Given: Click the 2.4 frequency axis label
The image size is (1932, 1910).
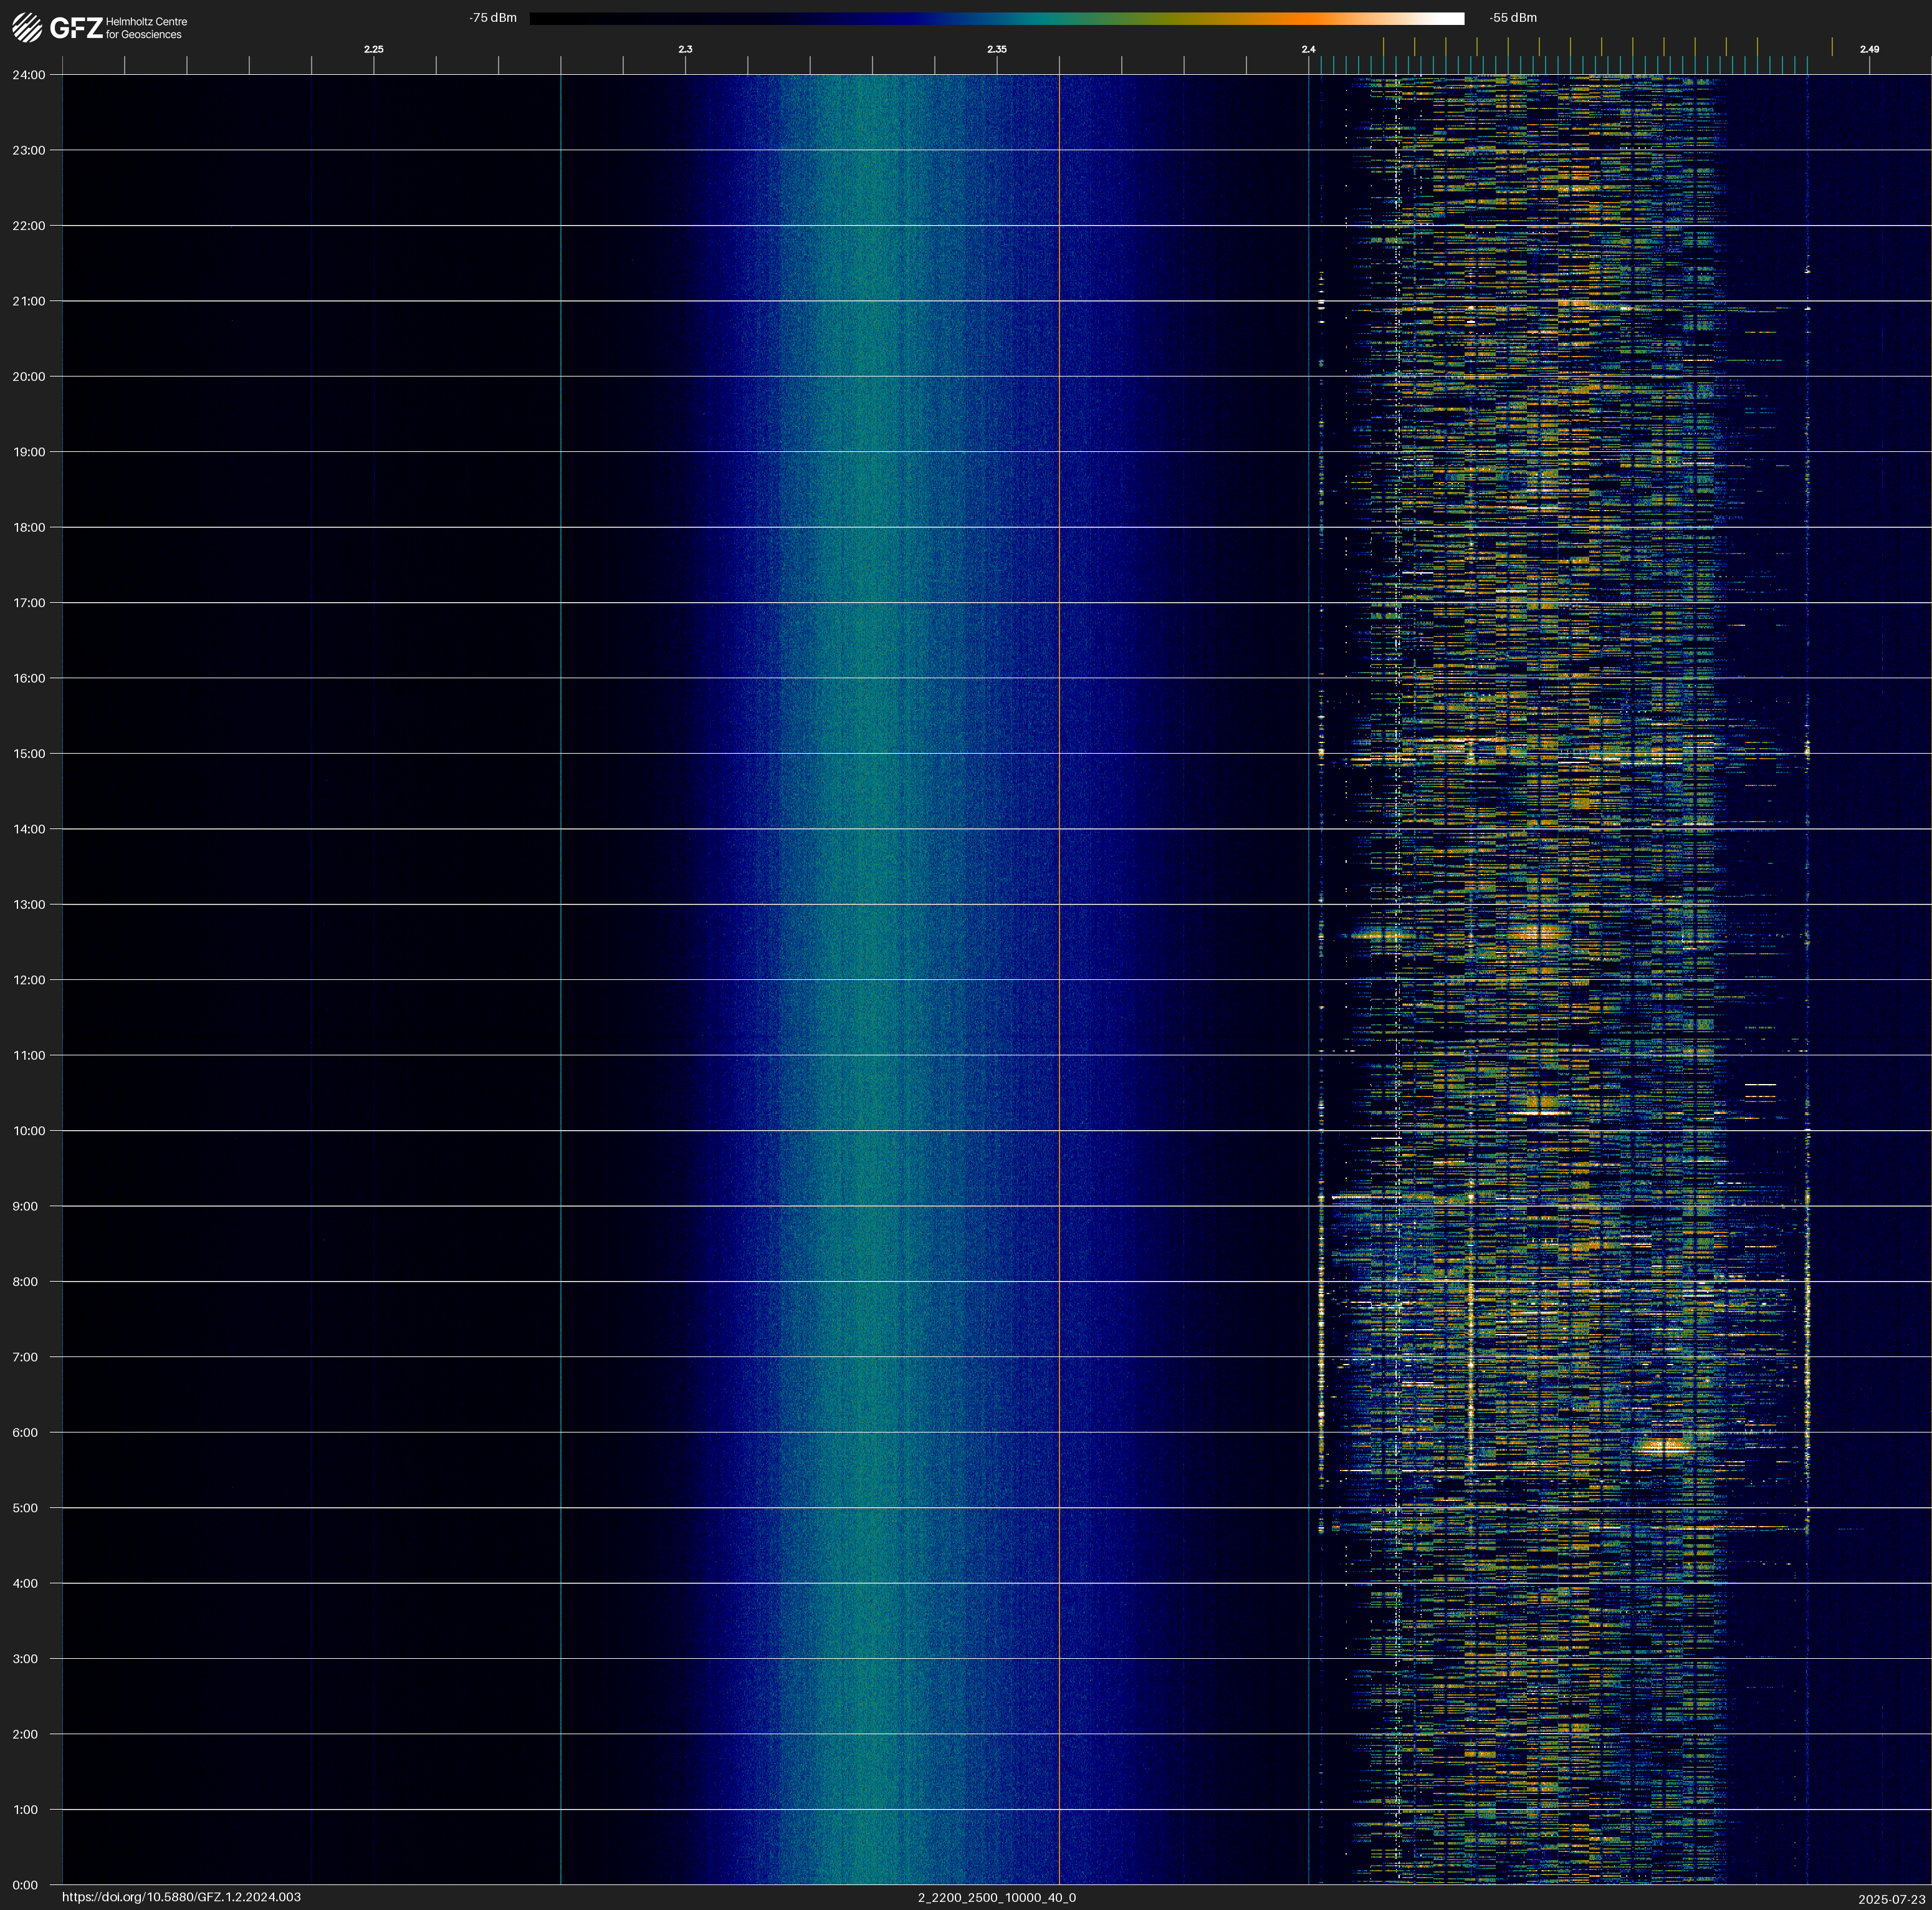Looking at the screenshot, I should click(x=1308, y=49).
